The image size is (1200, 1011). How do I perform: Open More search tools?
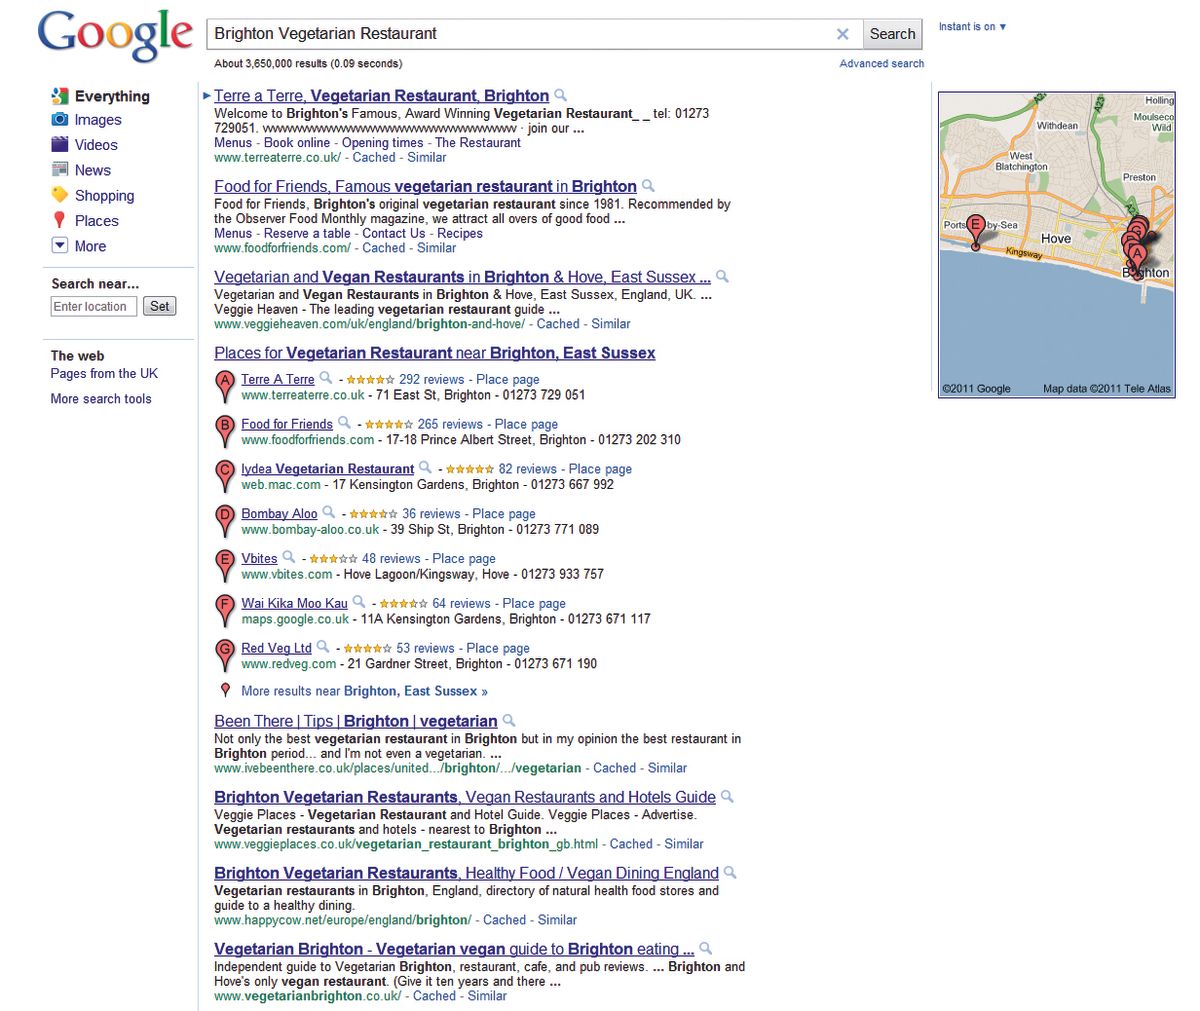[100, 398]
